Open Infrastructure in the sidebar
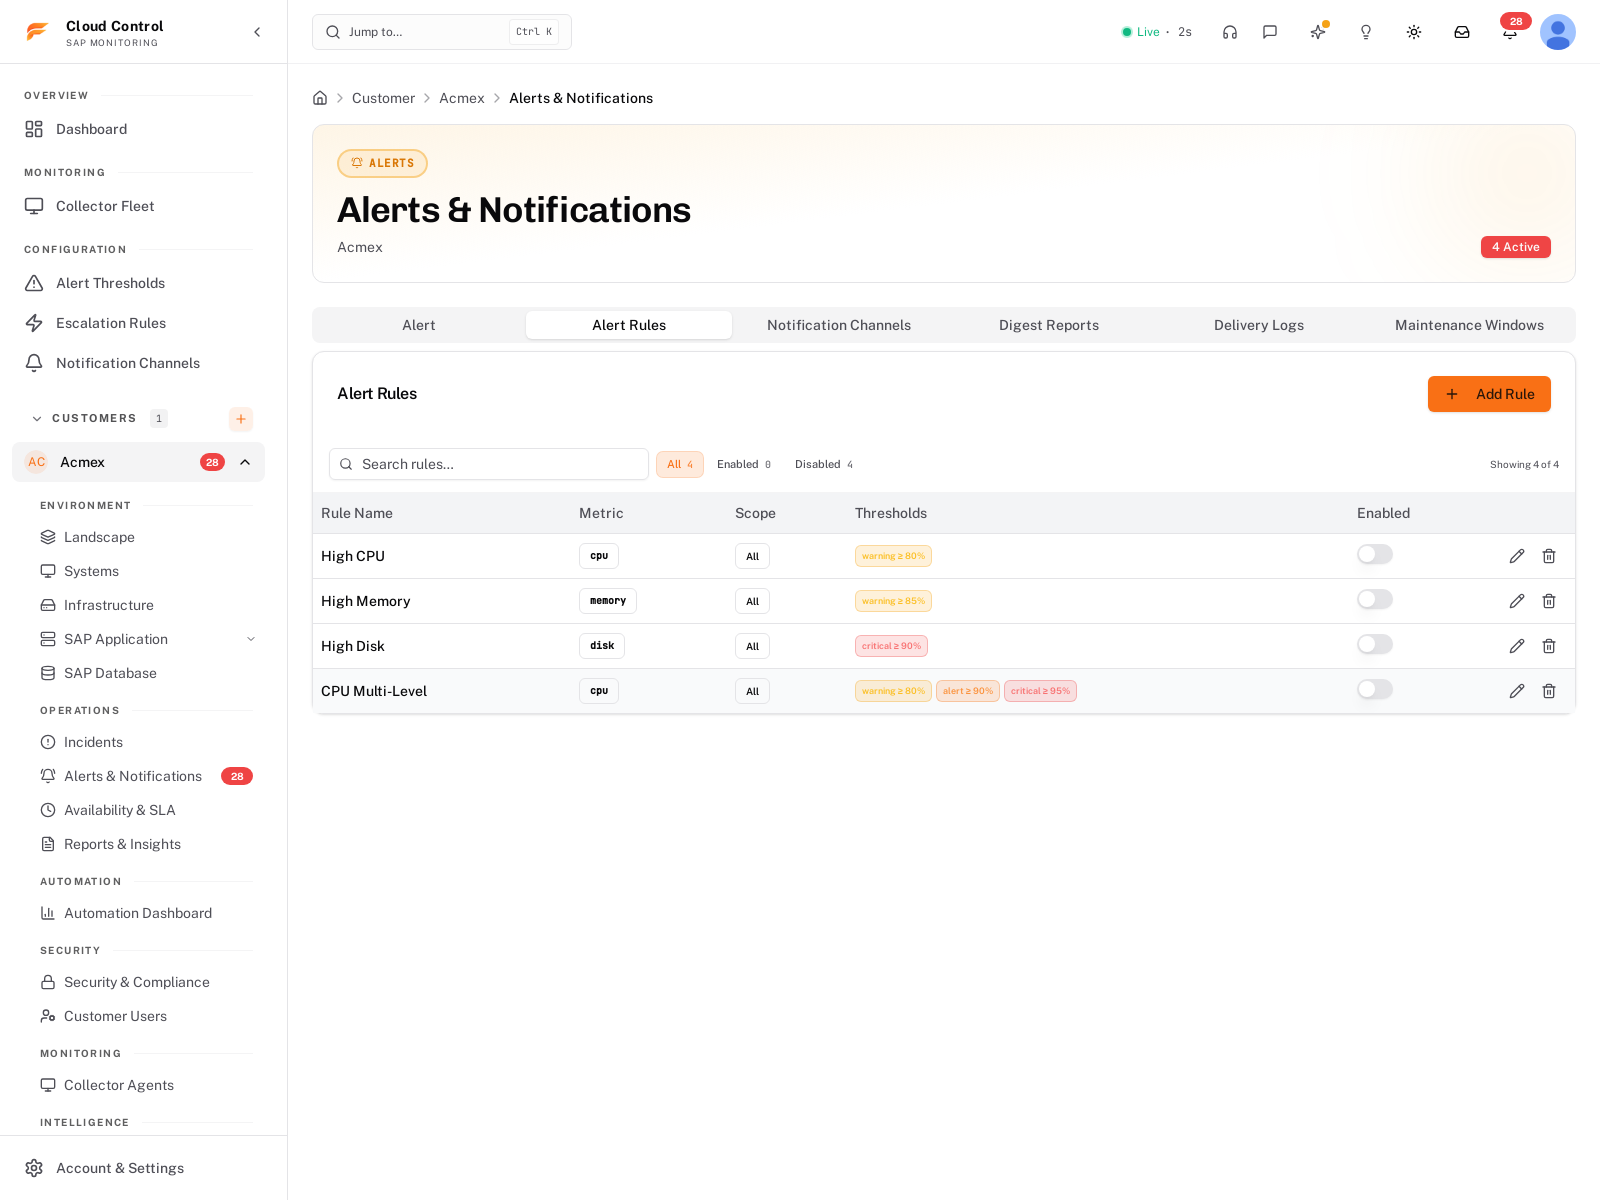 [146, 605]
